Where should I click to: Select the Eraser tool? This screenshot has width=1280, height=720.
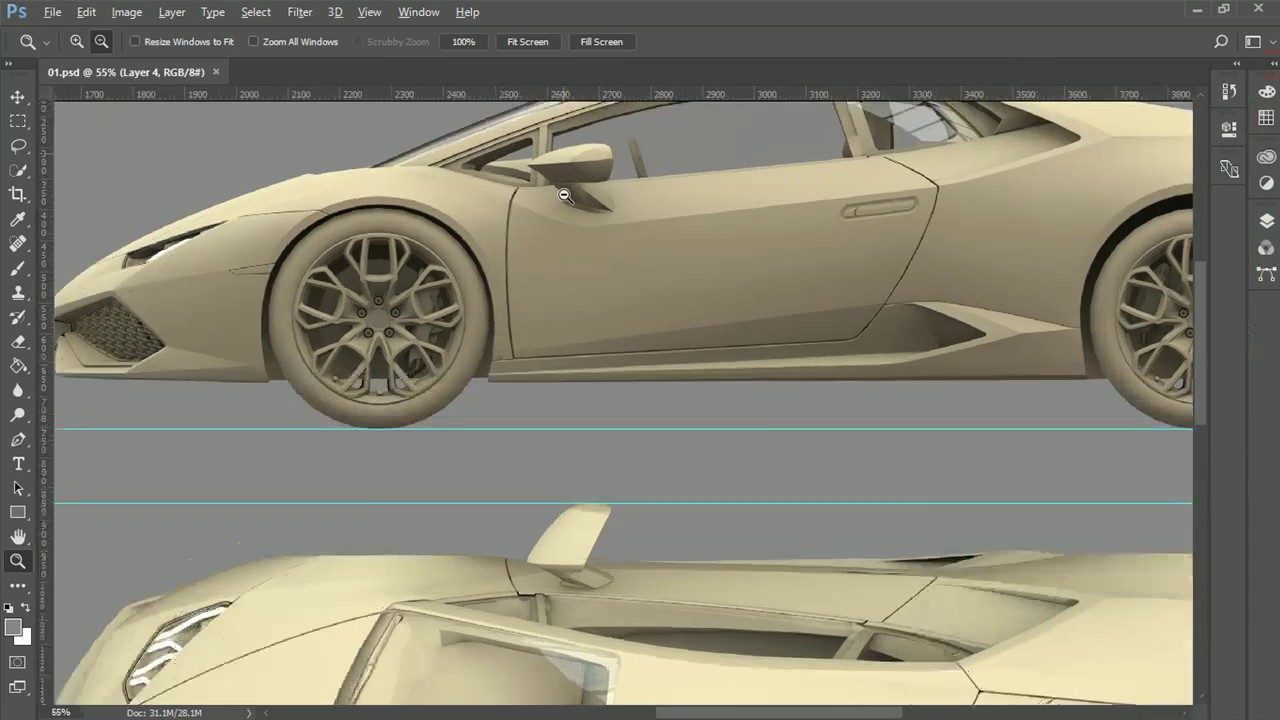click(x=18, y=342)
